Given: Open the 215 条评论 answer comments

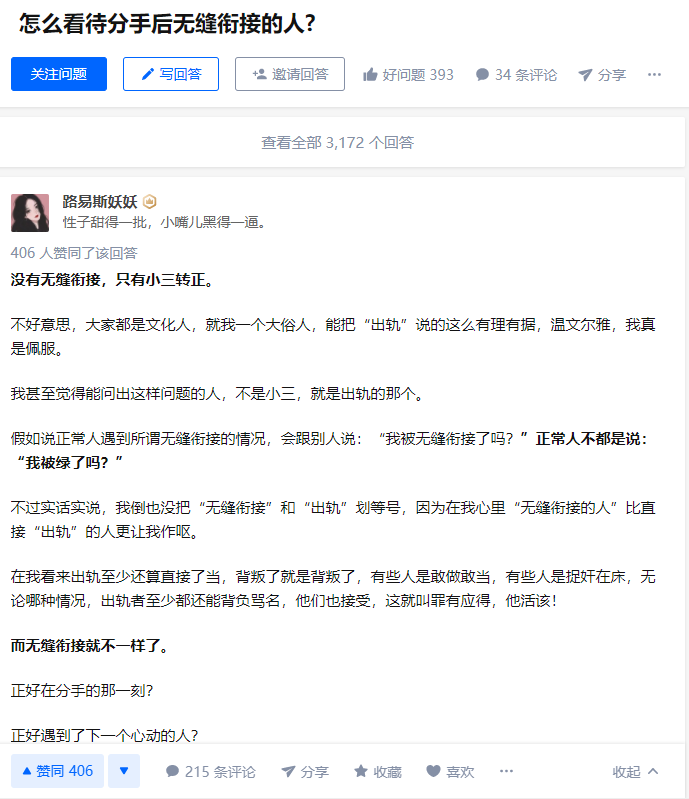Looking at the screenshot, I should tap(210, 771).
